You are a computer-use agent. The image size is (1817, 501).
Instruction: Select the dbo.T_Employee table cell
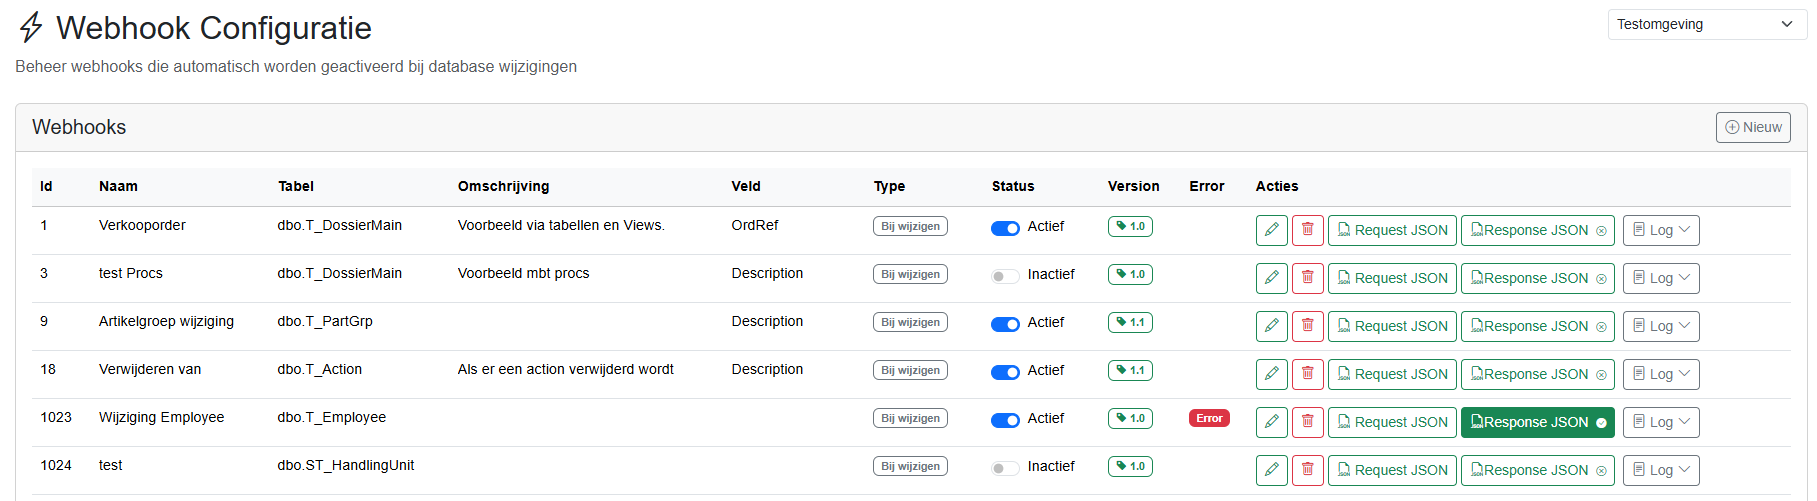tap(332, 417)
